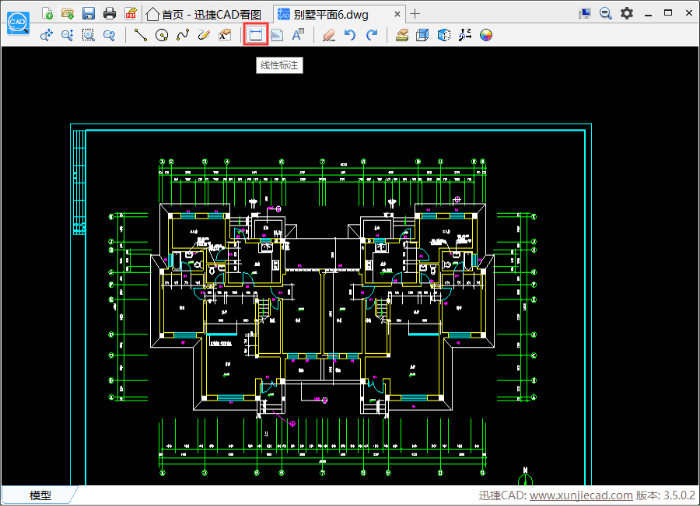Undo the last action
The height and width of the screenshot is (506, 700).
[350, 35]
